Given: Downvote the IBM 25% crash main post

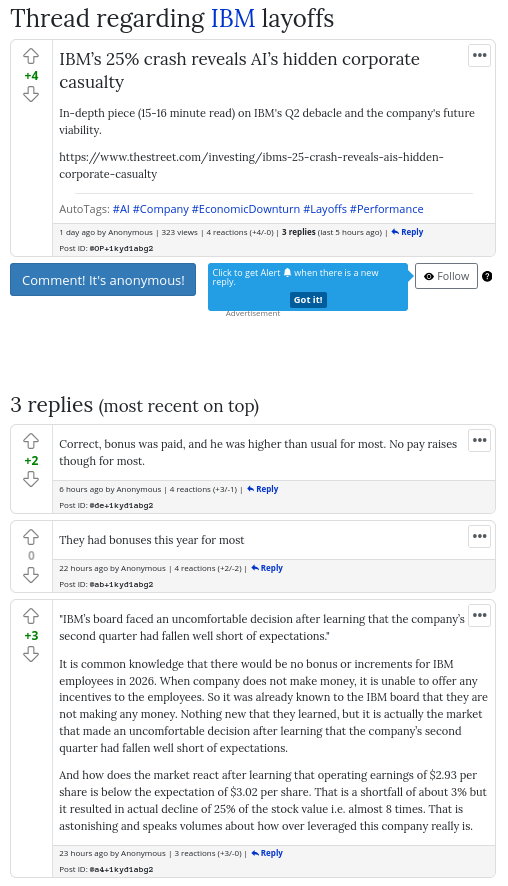Looking at the screenshot, I should pyautogui.click(x=31, y=94).
